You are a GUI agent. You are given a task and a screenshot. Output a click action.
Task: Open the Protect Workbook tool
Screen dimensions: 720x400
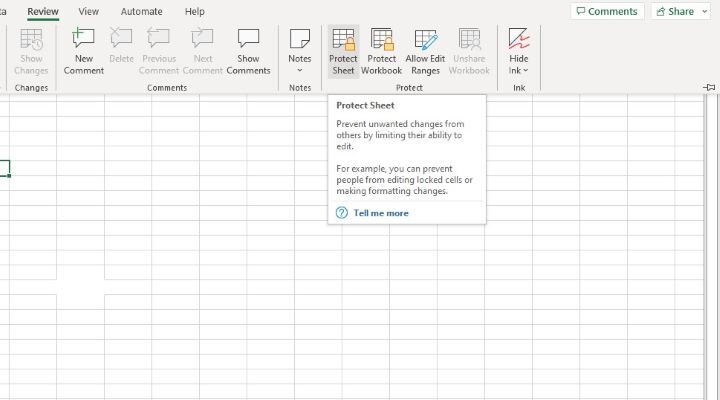coord(381,40)
